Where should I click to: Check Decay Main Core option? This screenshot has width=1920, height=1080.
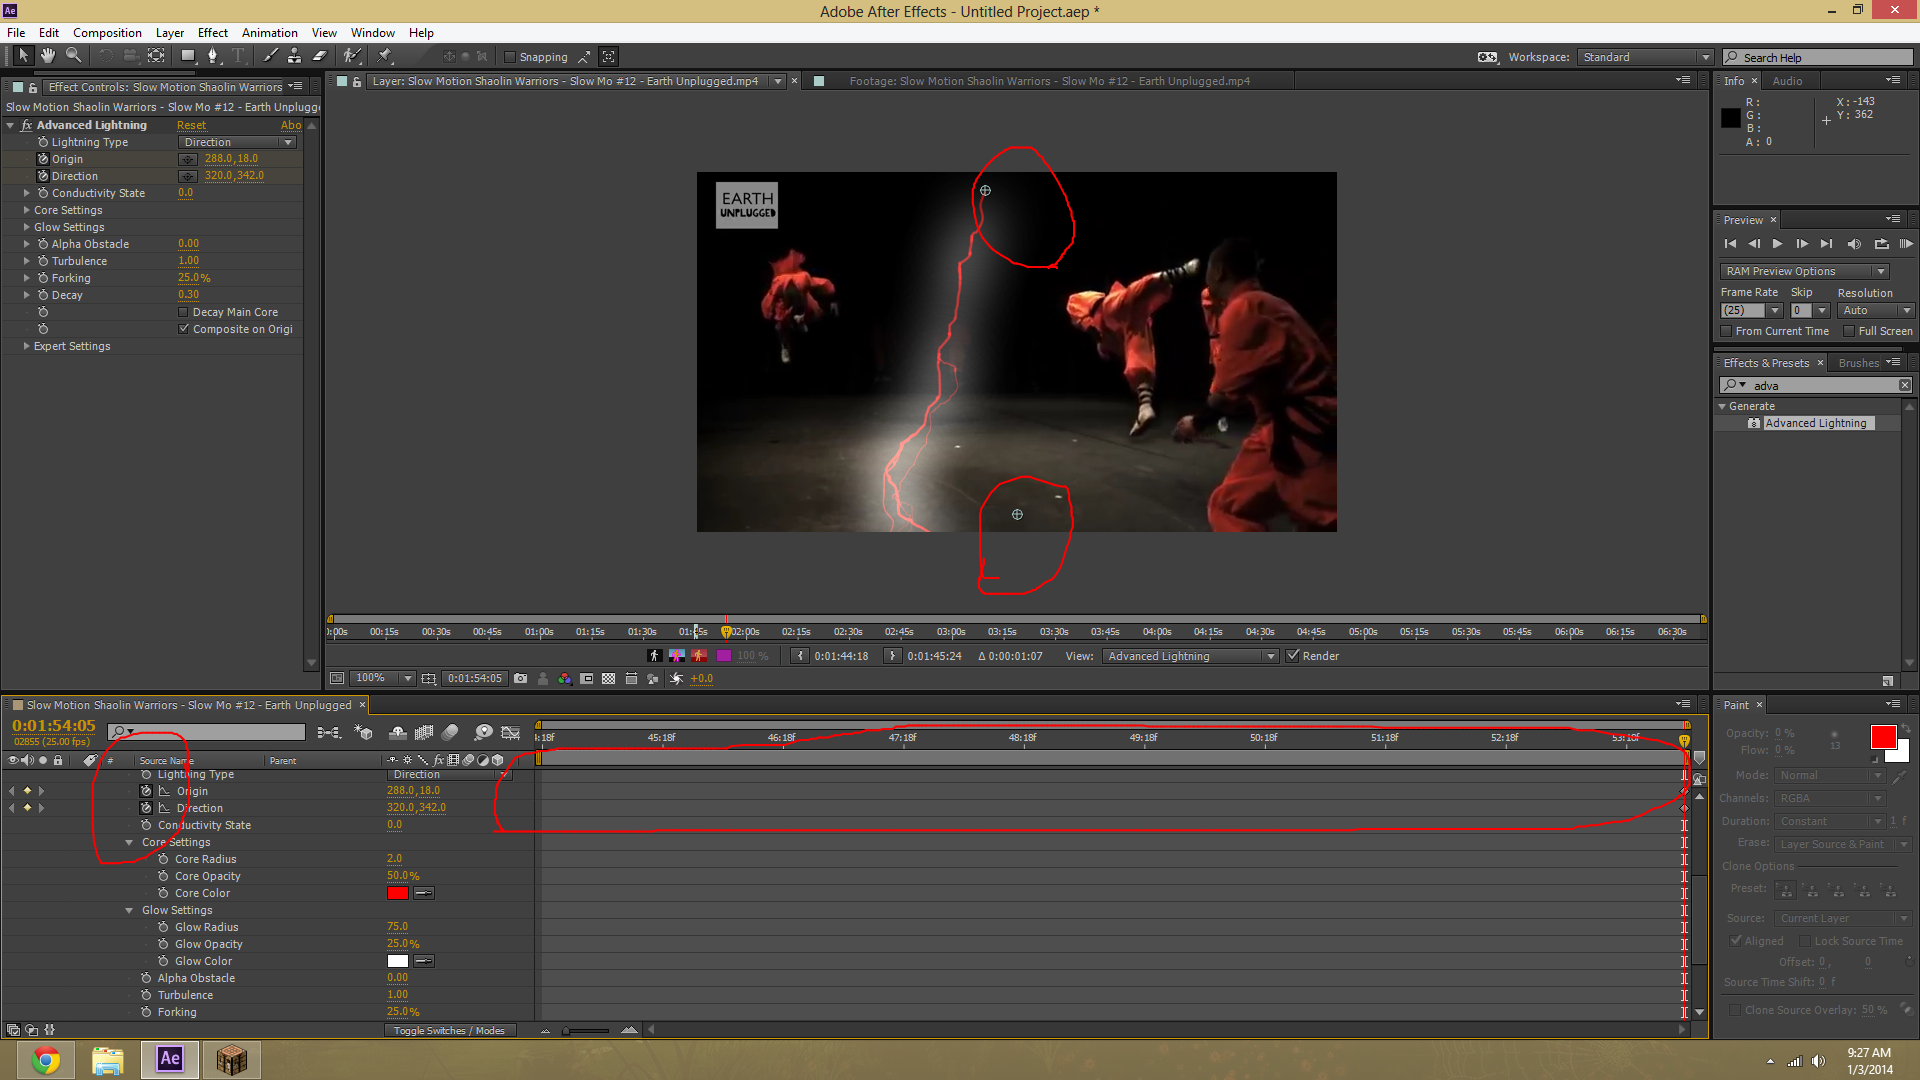184,312
